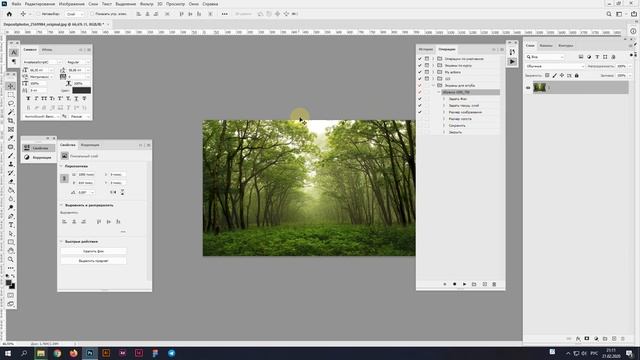Switch to the Каналы tab
The height and width of the screenshot is (360, 640).
(x=546, y=46)
